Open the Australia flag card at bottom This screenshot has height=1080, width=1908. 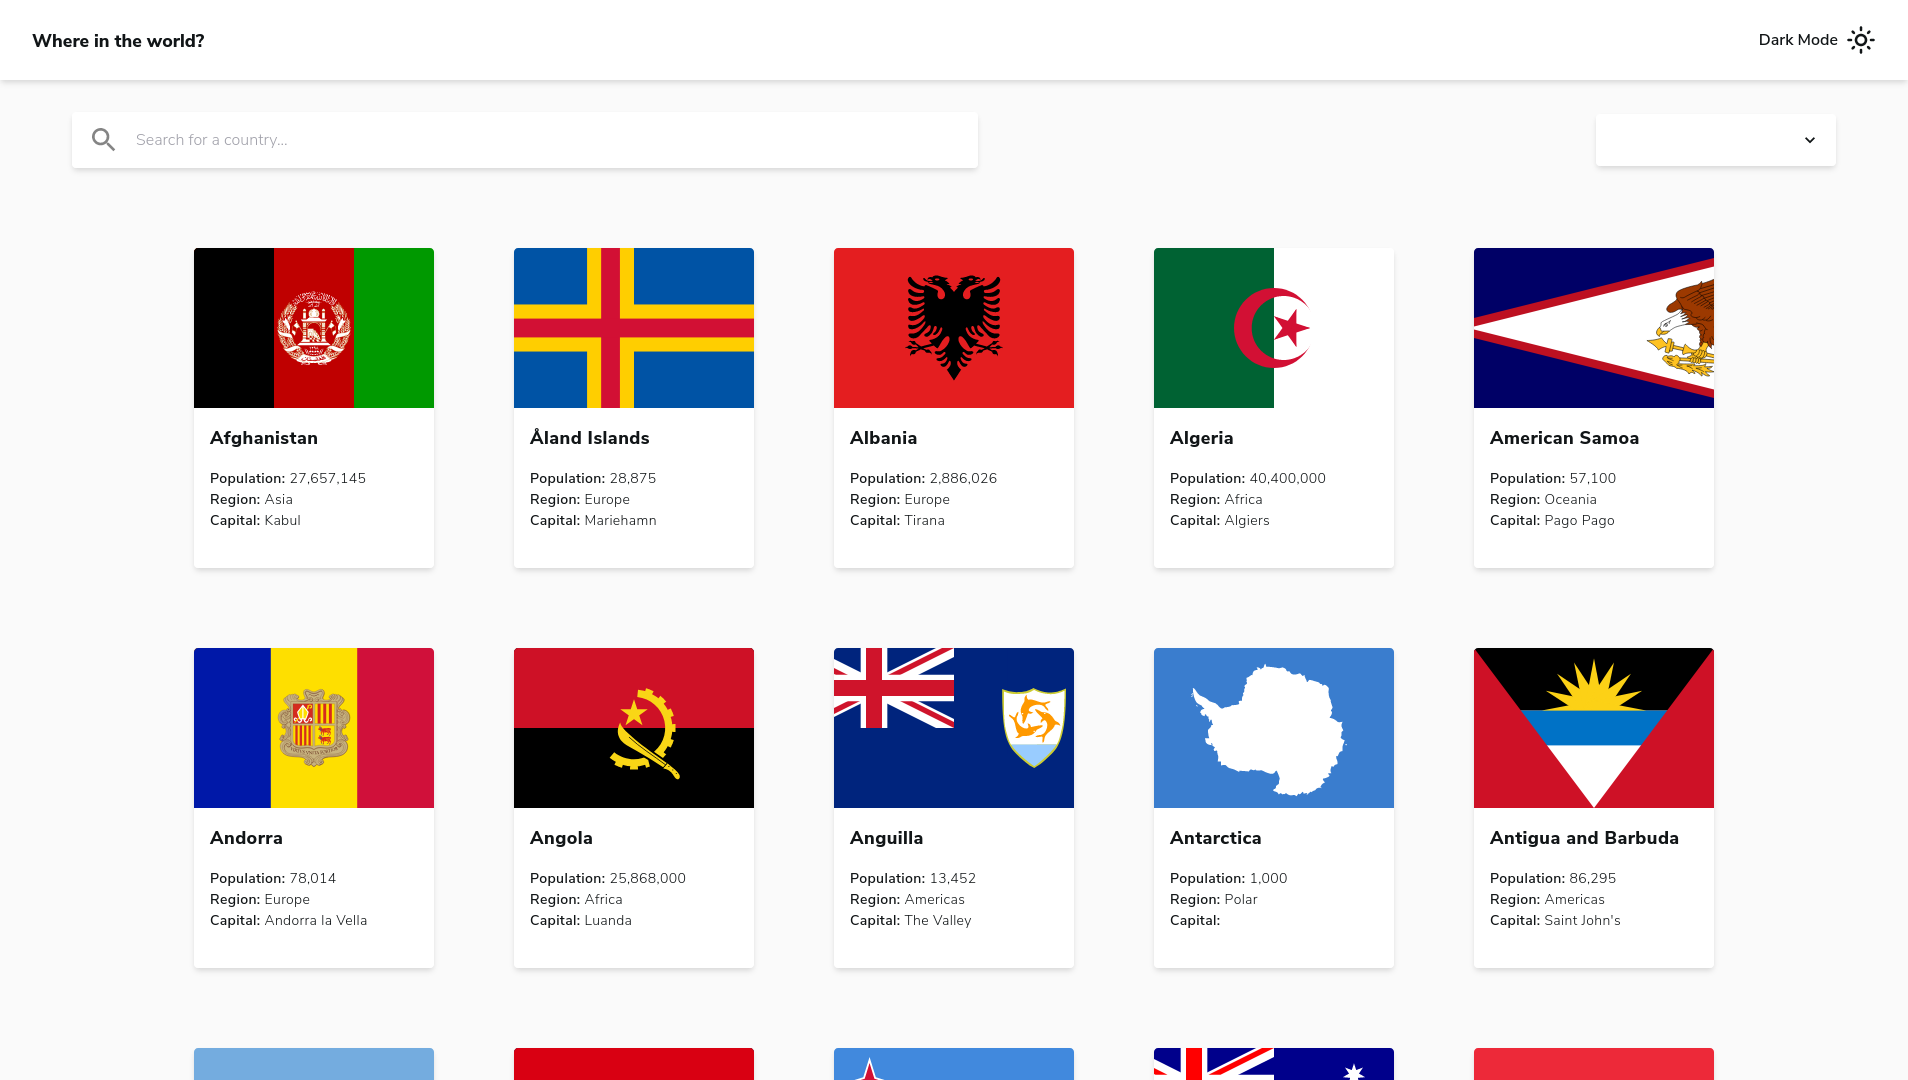tap(1274, 1064)
